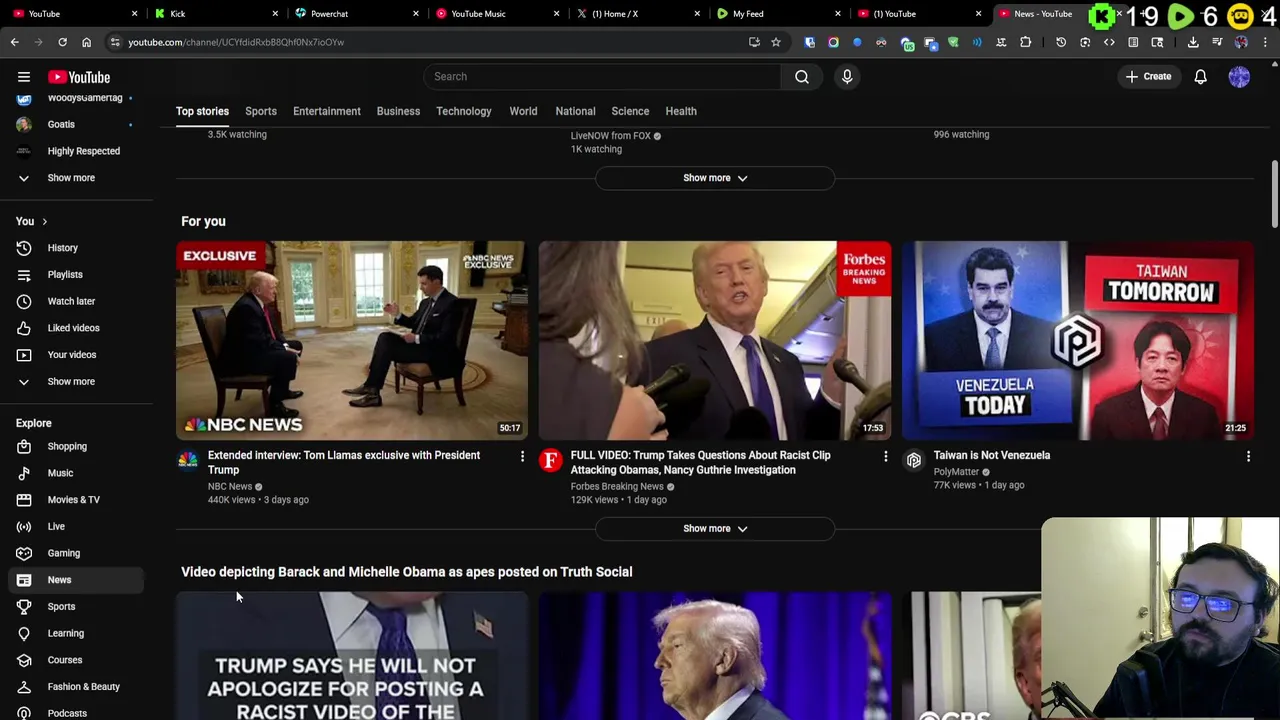Open Shopping in Explore section
The width and height of the screenshot is (1280, 720).
pos(77,446)
